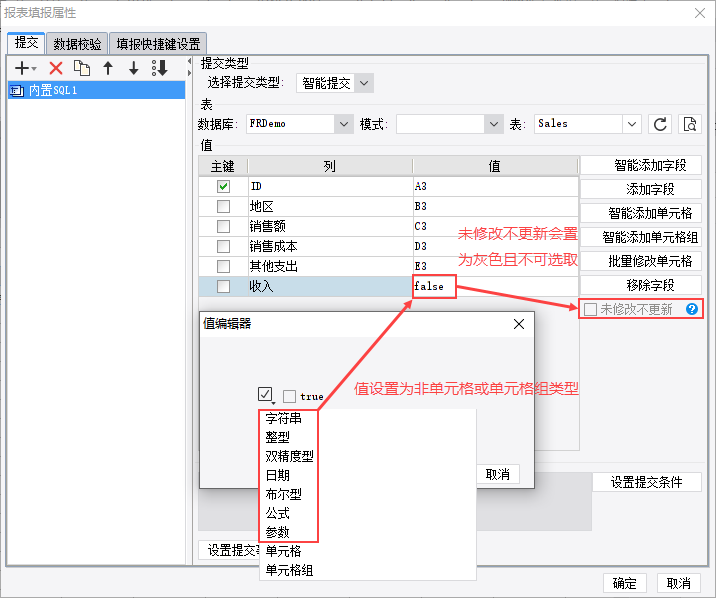The width and height of the screenshot is (716, 598).
Task: Switch to the 填报快捷键设置 tab
Action: (x=158, y=44)
